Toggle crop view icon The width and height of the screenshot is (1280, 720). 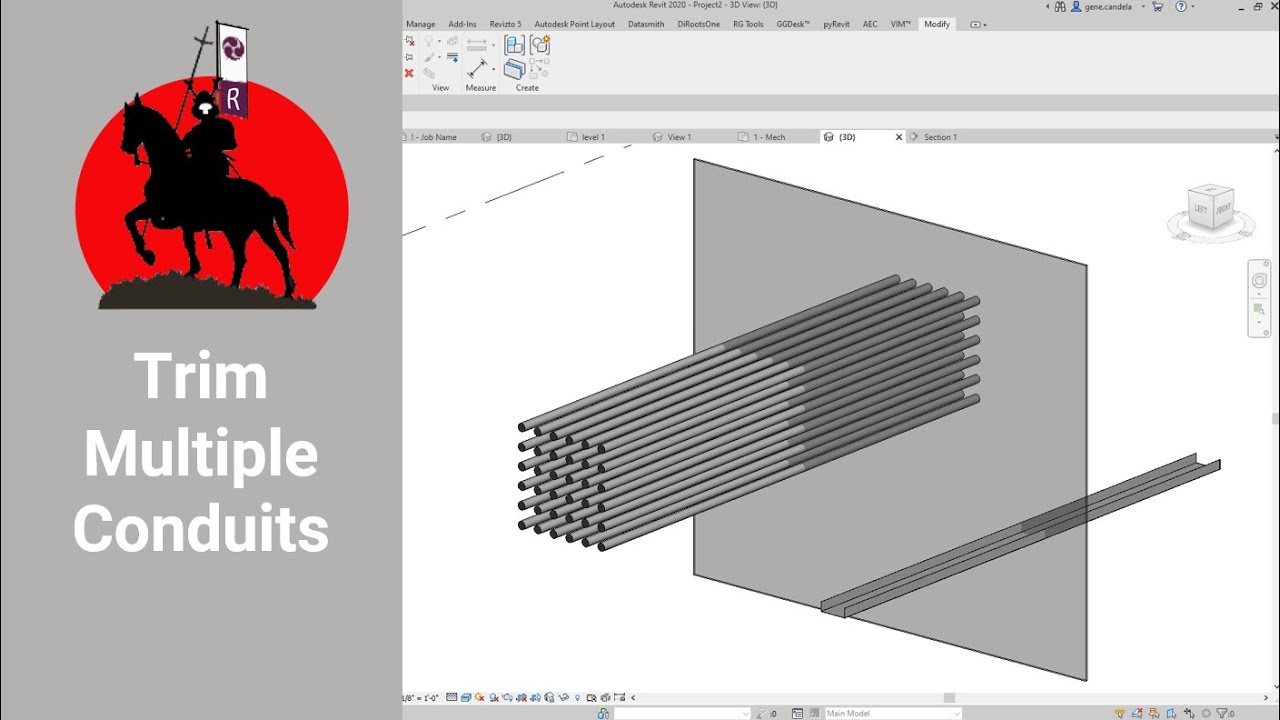[x=521, y=697]
